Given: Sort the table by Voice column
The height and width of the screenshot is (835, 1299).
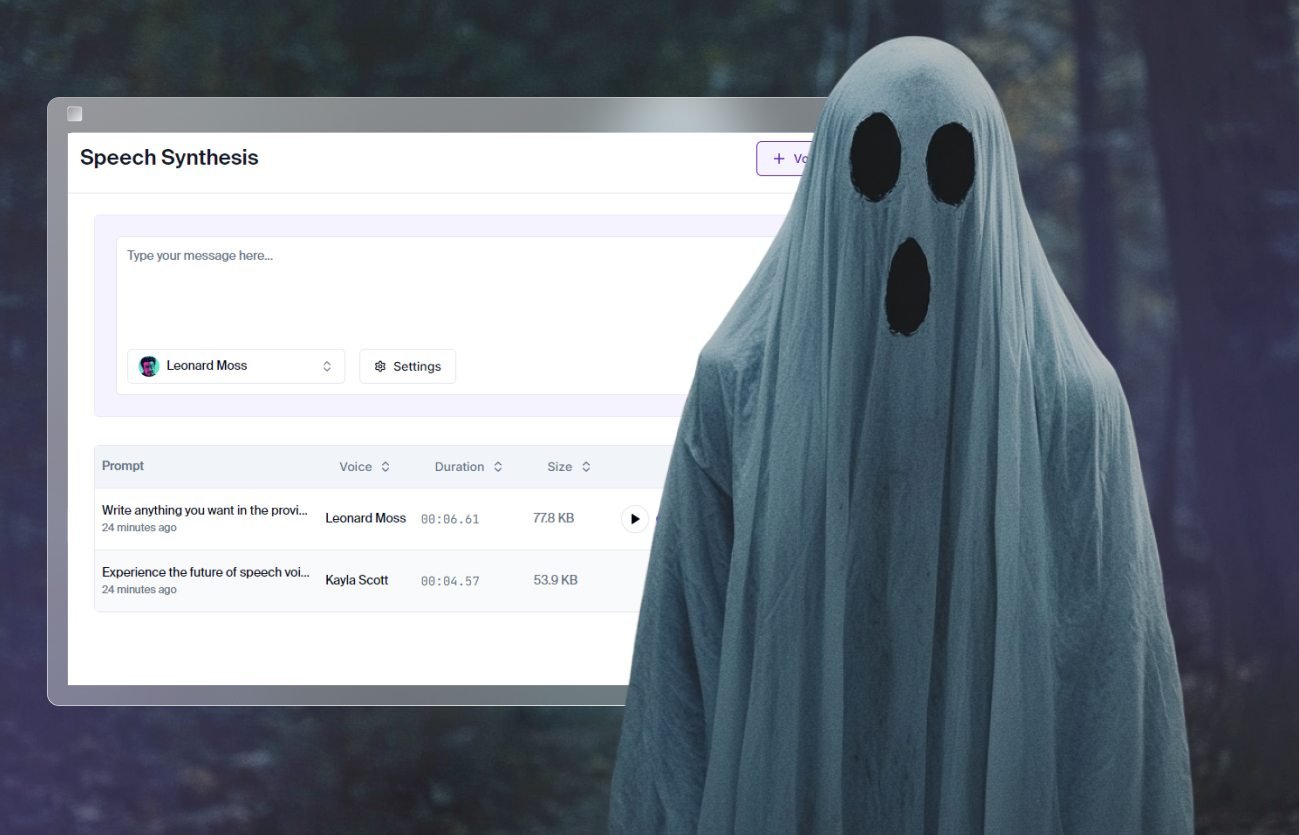Looking at the screenshot, I should click(364, 467).
